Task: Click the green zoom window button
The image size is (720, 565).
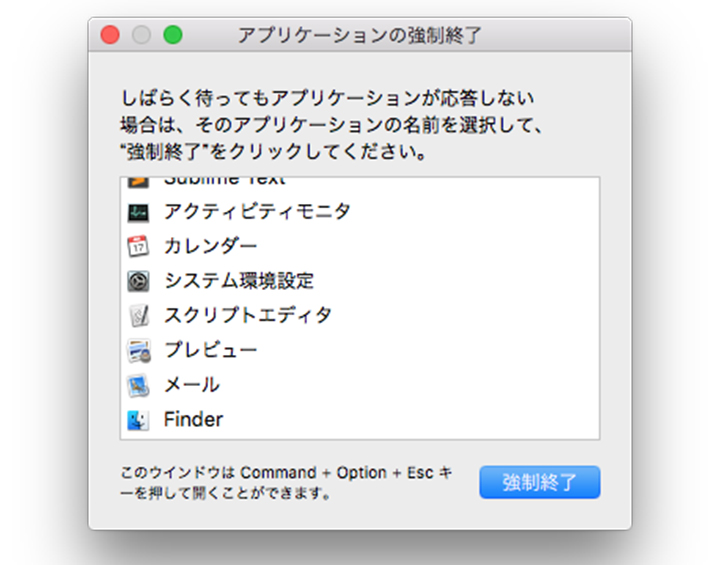Action: [173, 35]
